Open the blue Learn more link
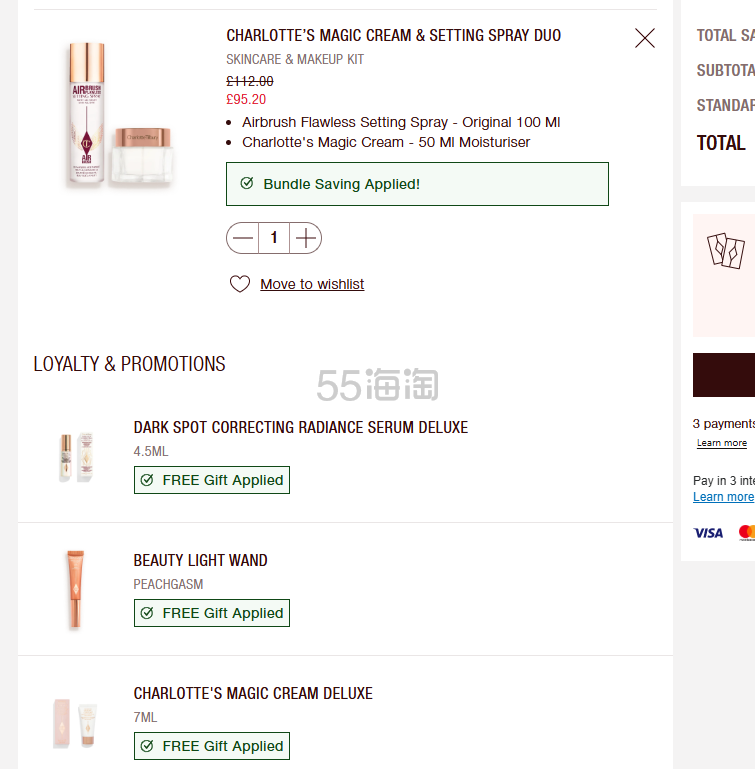 pyautogui.click(x=724, y=497)
